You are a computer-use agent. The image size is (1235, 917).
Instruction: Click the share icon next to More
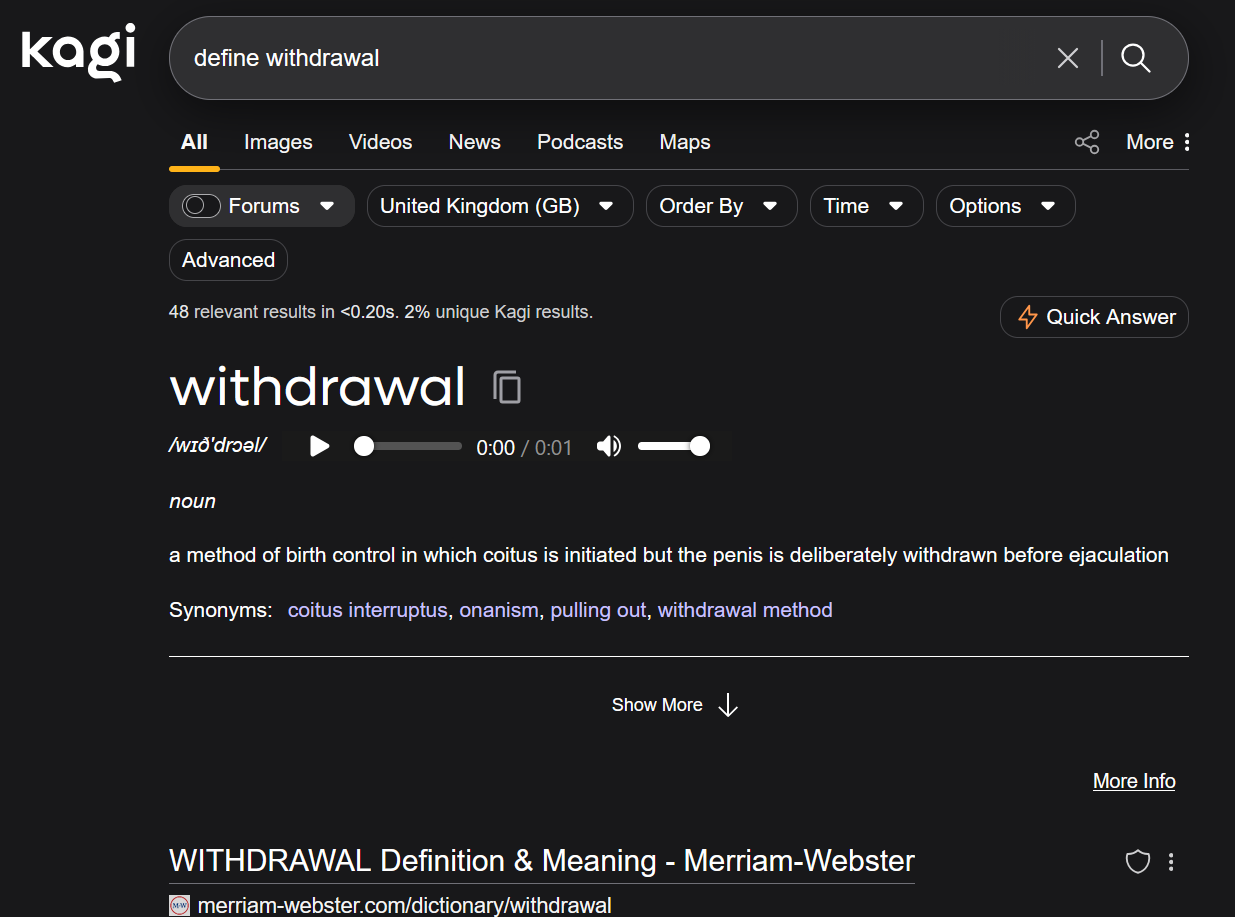click(1086, 142)
